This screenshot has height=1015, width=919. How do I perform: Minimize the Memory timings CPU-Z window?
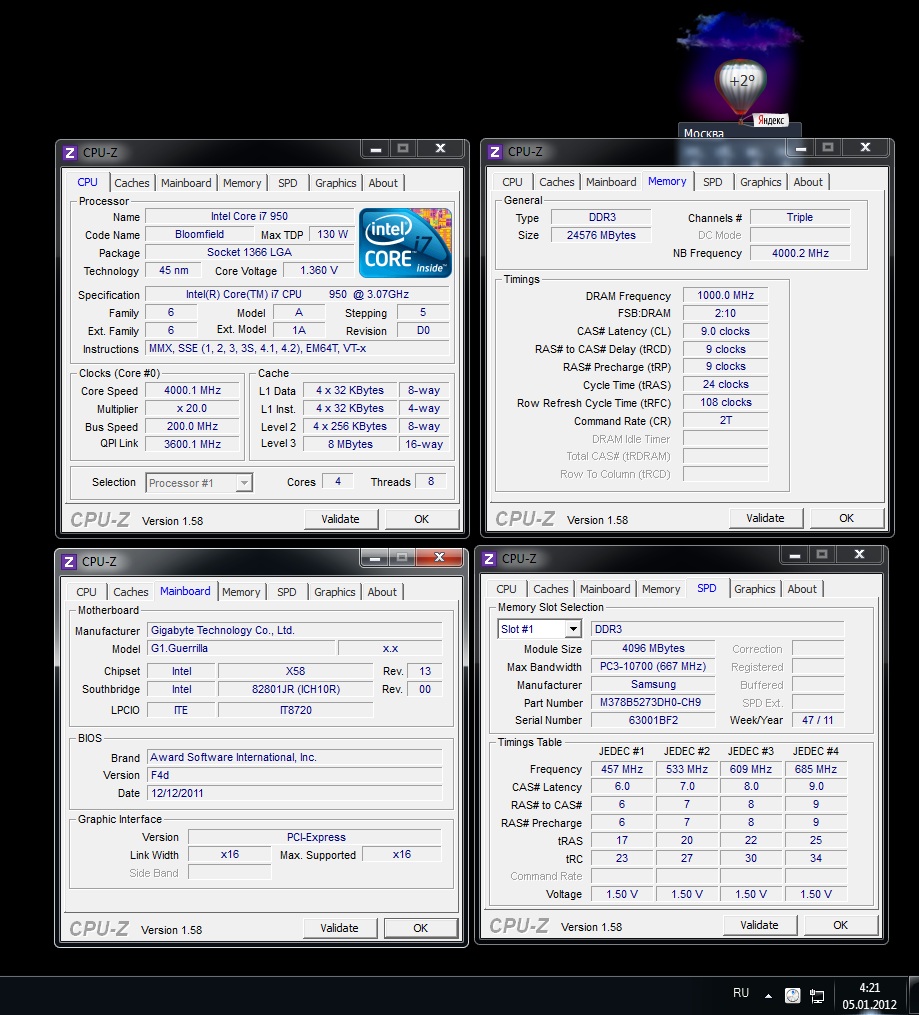click(x=801, y=148)
